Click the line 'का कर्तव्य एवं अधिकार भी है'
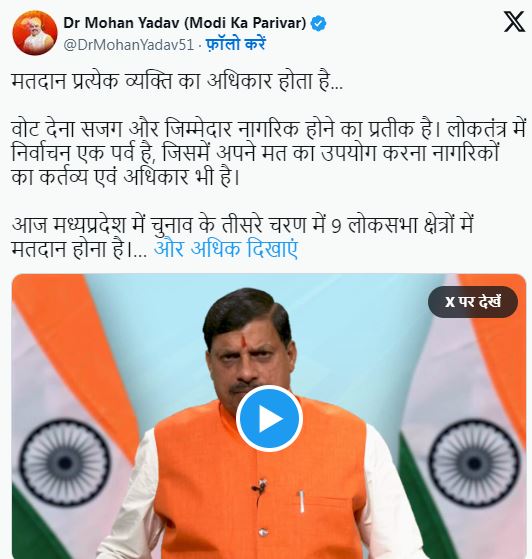 pyautogui.click(x=125, y=177)
